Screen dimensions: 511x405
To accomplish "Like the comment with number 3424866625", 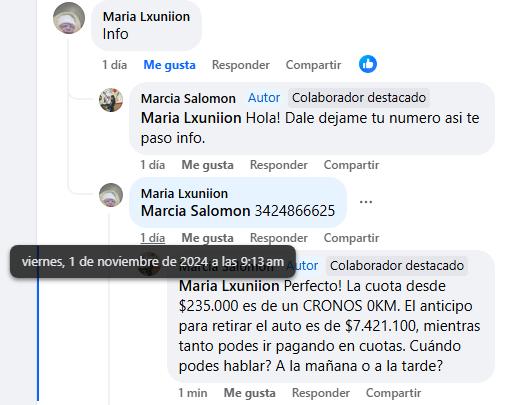I will coord(207,238).
